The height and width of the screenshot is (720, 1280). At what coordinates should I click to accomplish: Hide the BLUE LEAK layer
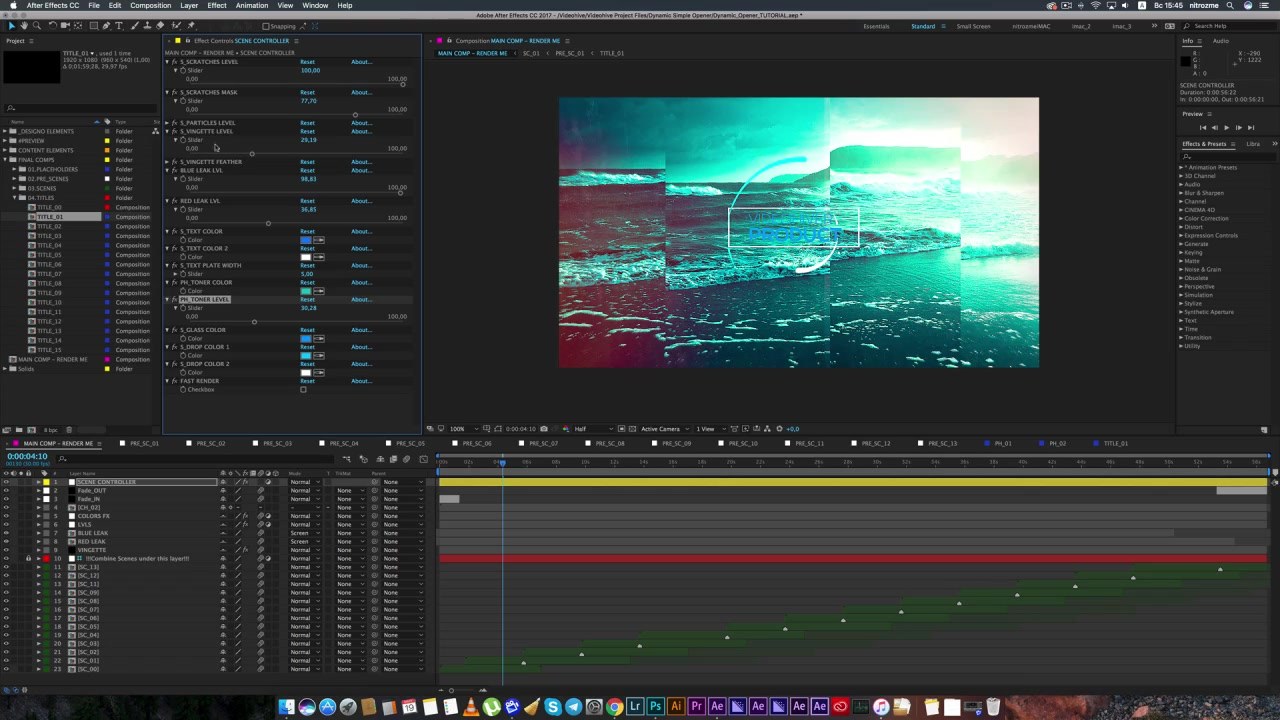click(6, 533)
